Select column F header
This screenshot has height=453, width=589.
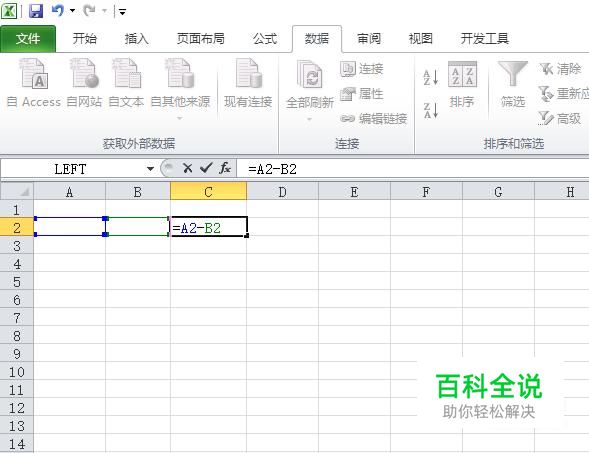(426, 192)
